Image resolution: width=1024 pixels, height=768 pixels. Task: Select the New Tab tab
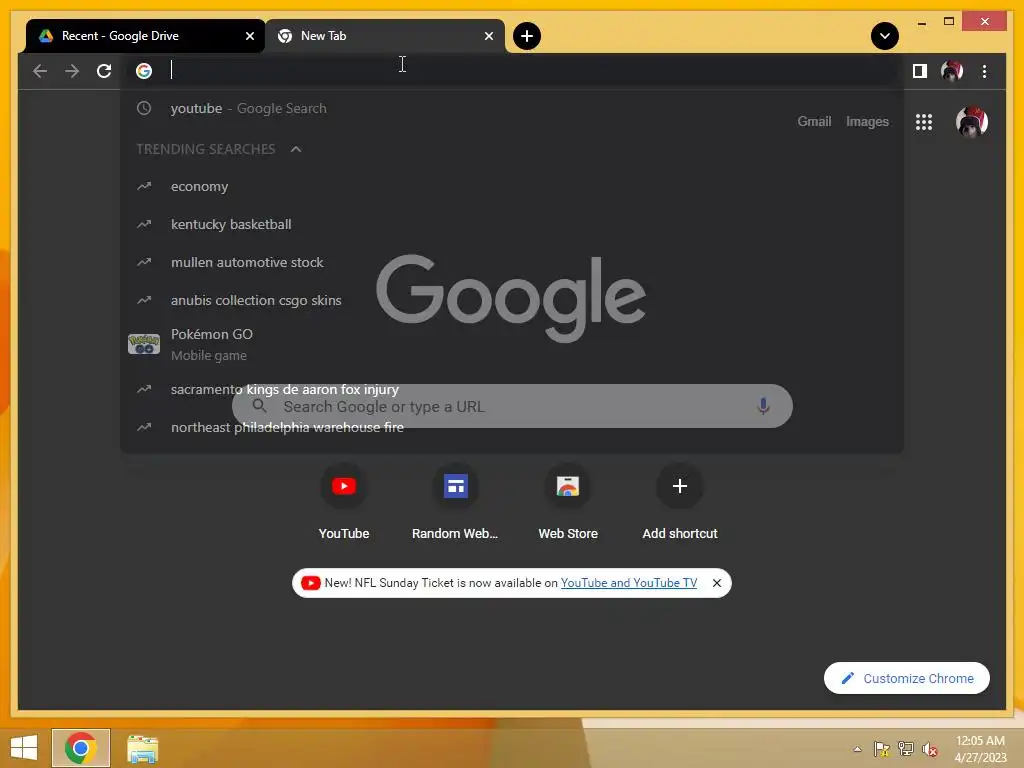point(385,36)
